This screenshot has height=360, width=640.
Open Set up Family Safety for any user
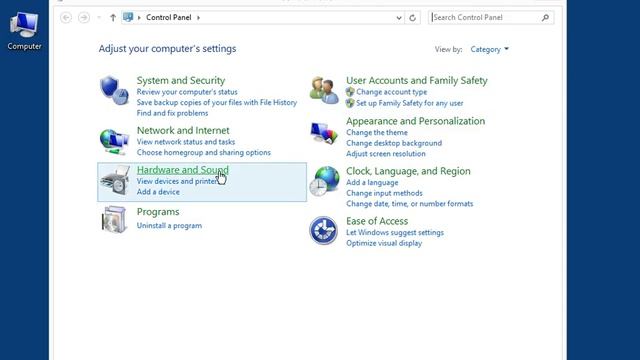[409, 103]
